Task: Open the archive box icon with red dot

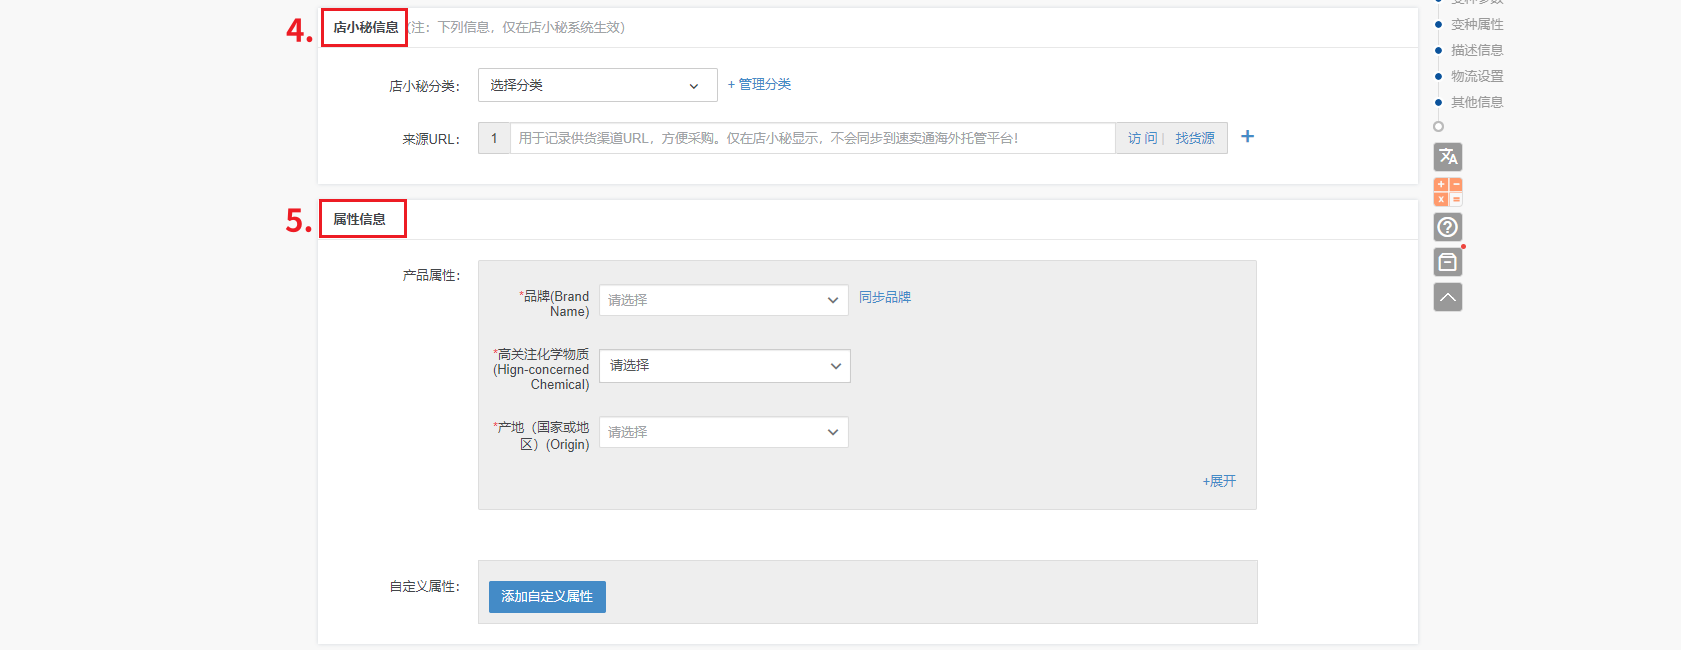Action: tap(1447, 262)
